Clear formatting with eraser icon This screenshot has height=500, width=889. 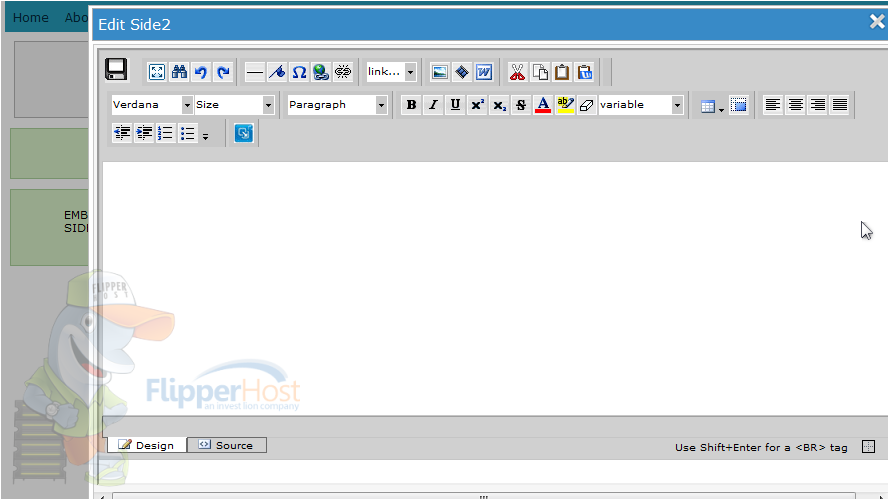pos(587,105)
